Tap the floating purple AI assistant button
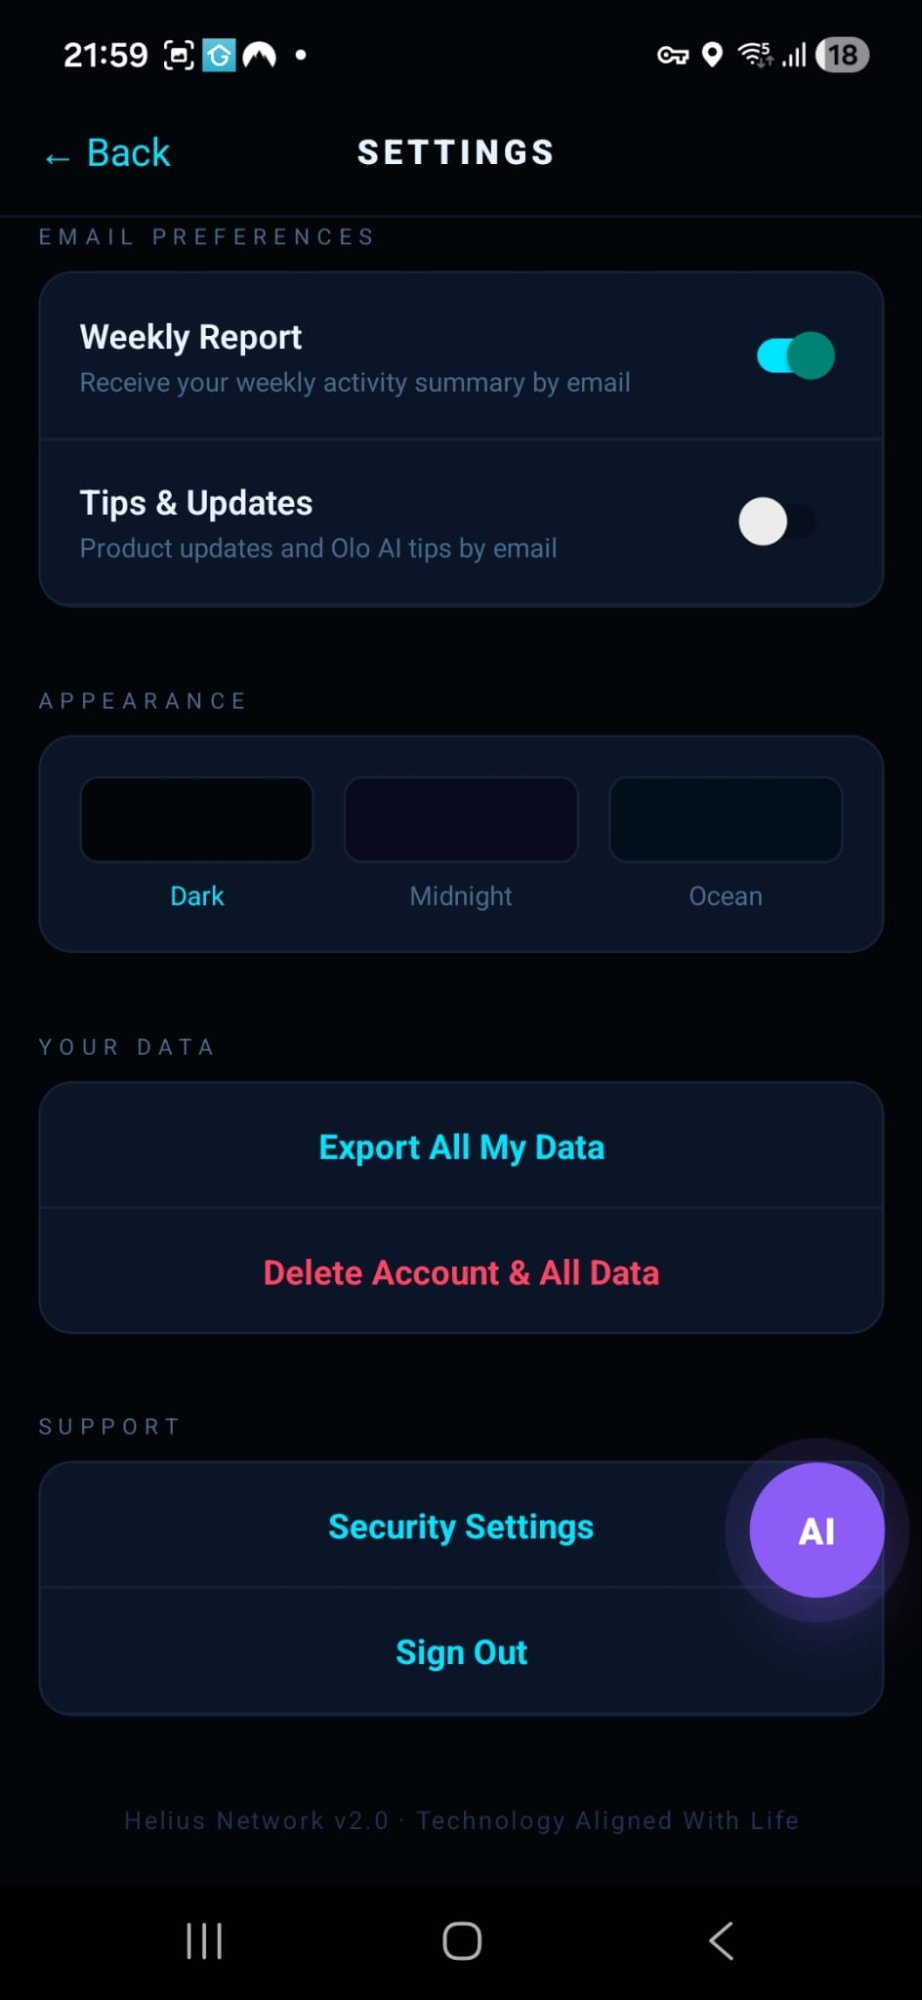 click(x=816, y=1529)
